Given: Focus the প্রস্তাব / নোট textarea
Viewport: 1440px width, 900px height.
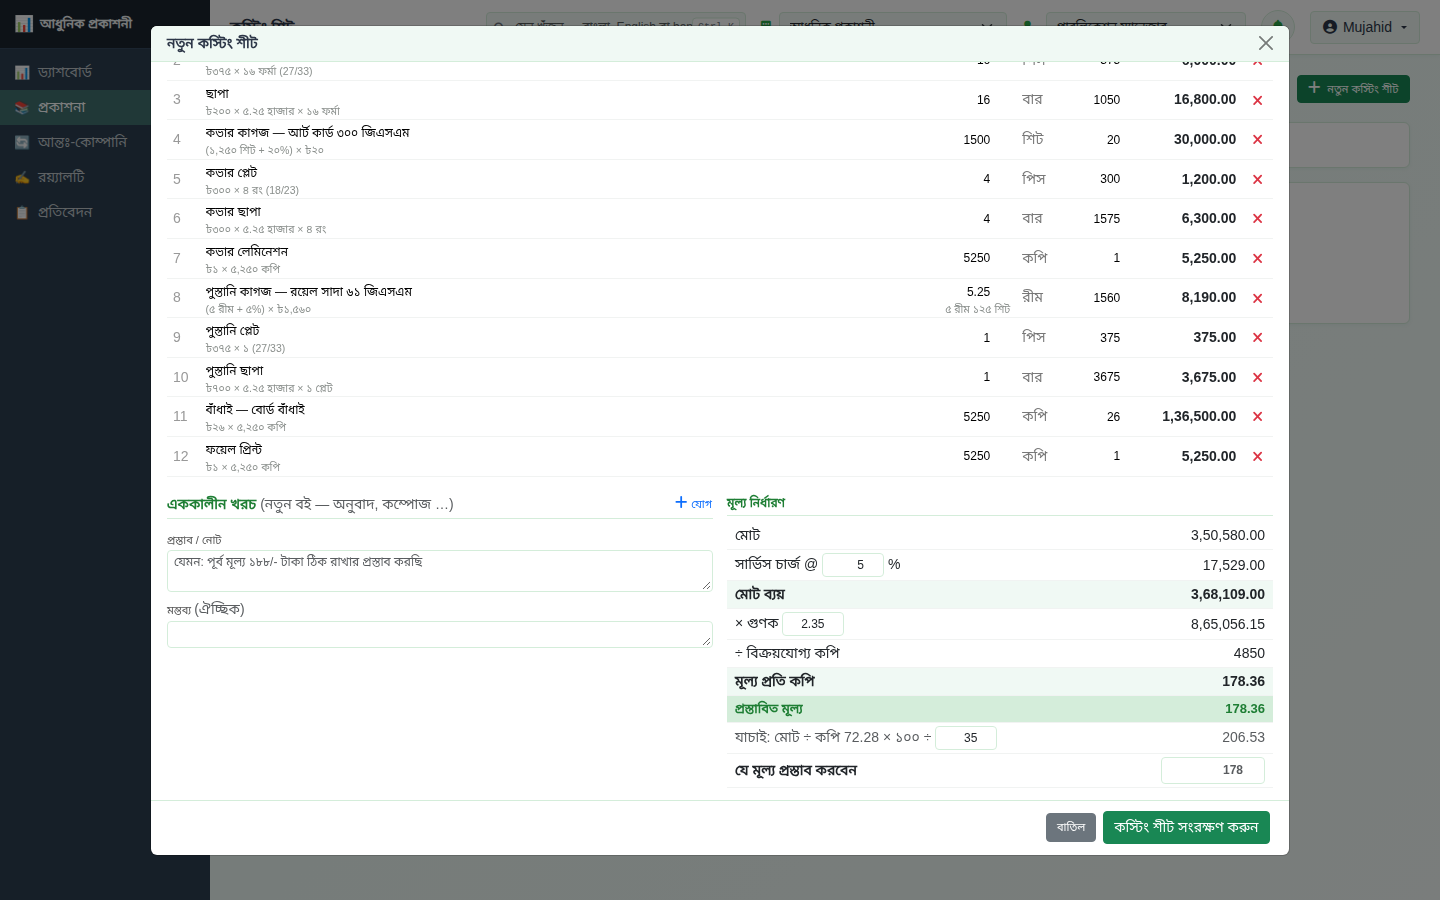Looking at the screenshot, I should (440, 571).
